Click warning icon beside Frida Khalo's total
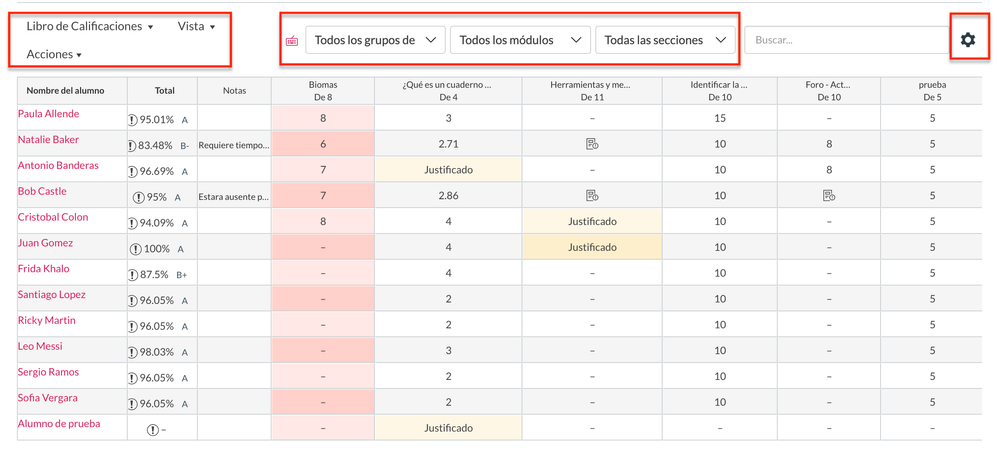999x464 pixels. pos(133,275)
